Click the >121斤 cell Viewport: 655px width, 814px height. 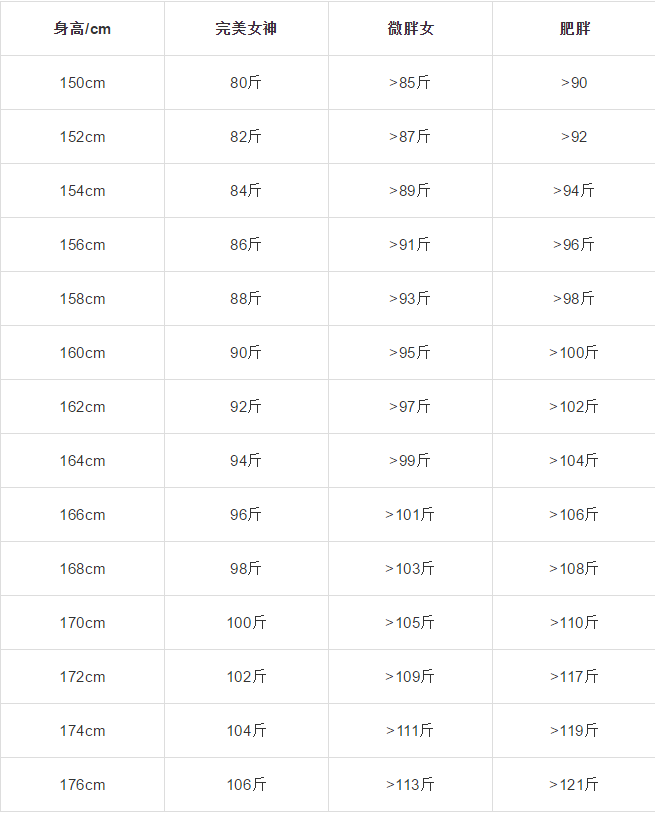coord(574,785)
